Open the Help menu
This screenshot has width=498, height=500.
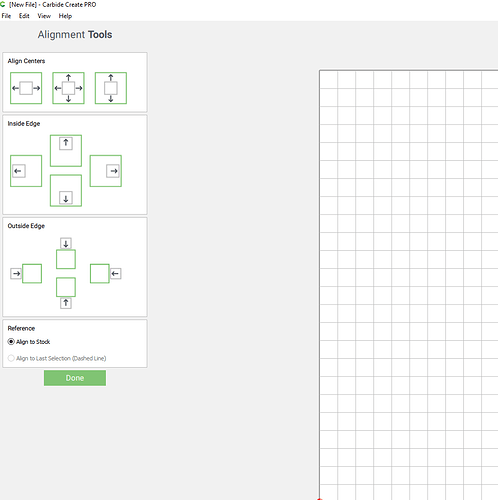point(65,16)
